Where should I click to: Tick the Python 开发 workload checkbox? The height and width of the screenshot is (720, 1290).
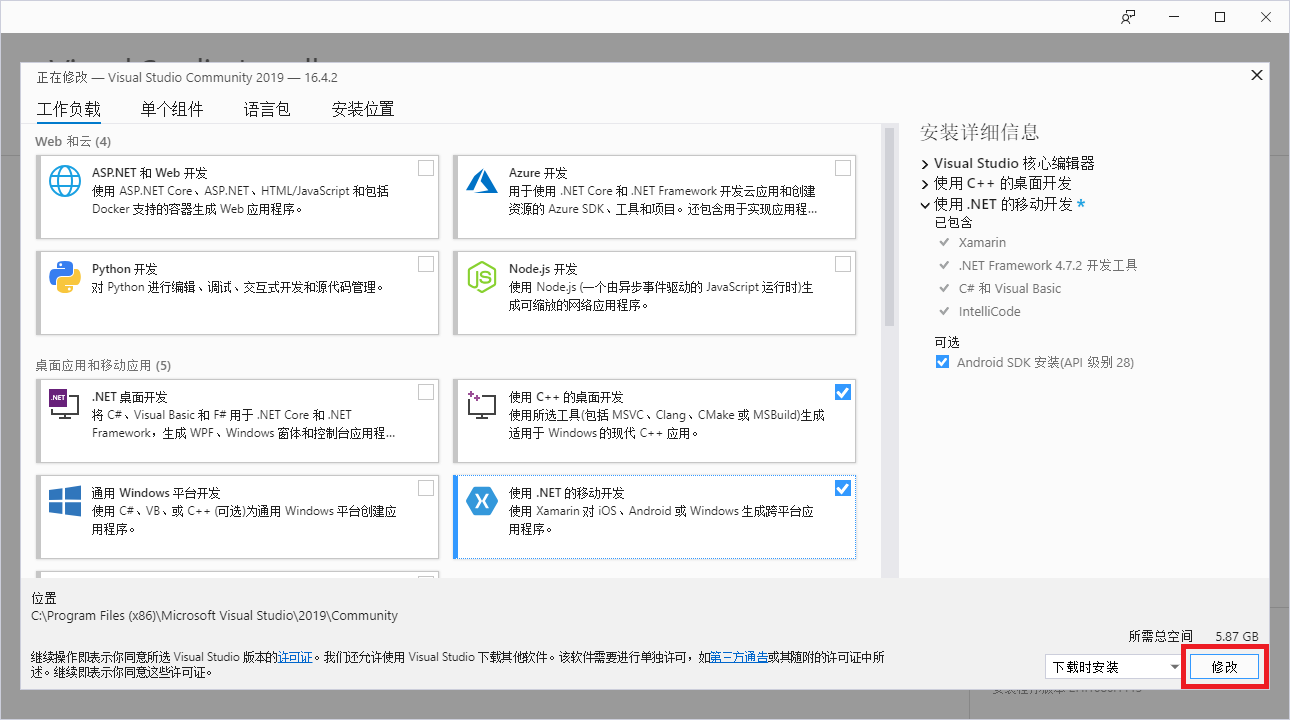[x=426, y=264]
